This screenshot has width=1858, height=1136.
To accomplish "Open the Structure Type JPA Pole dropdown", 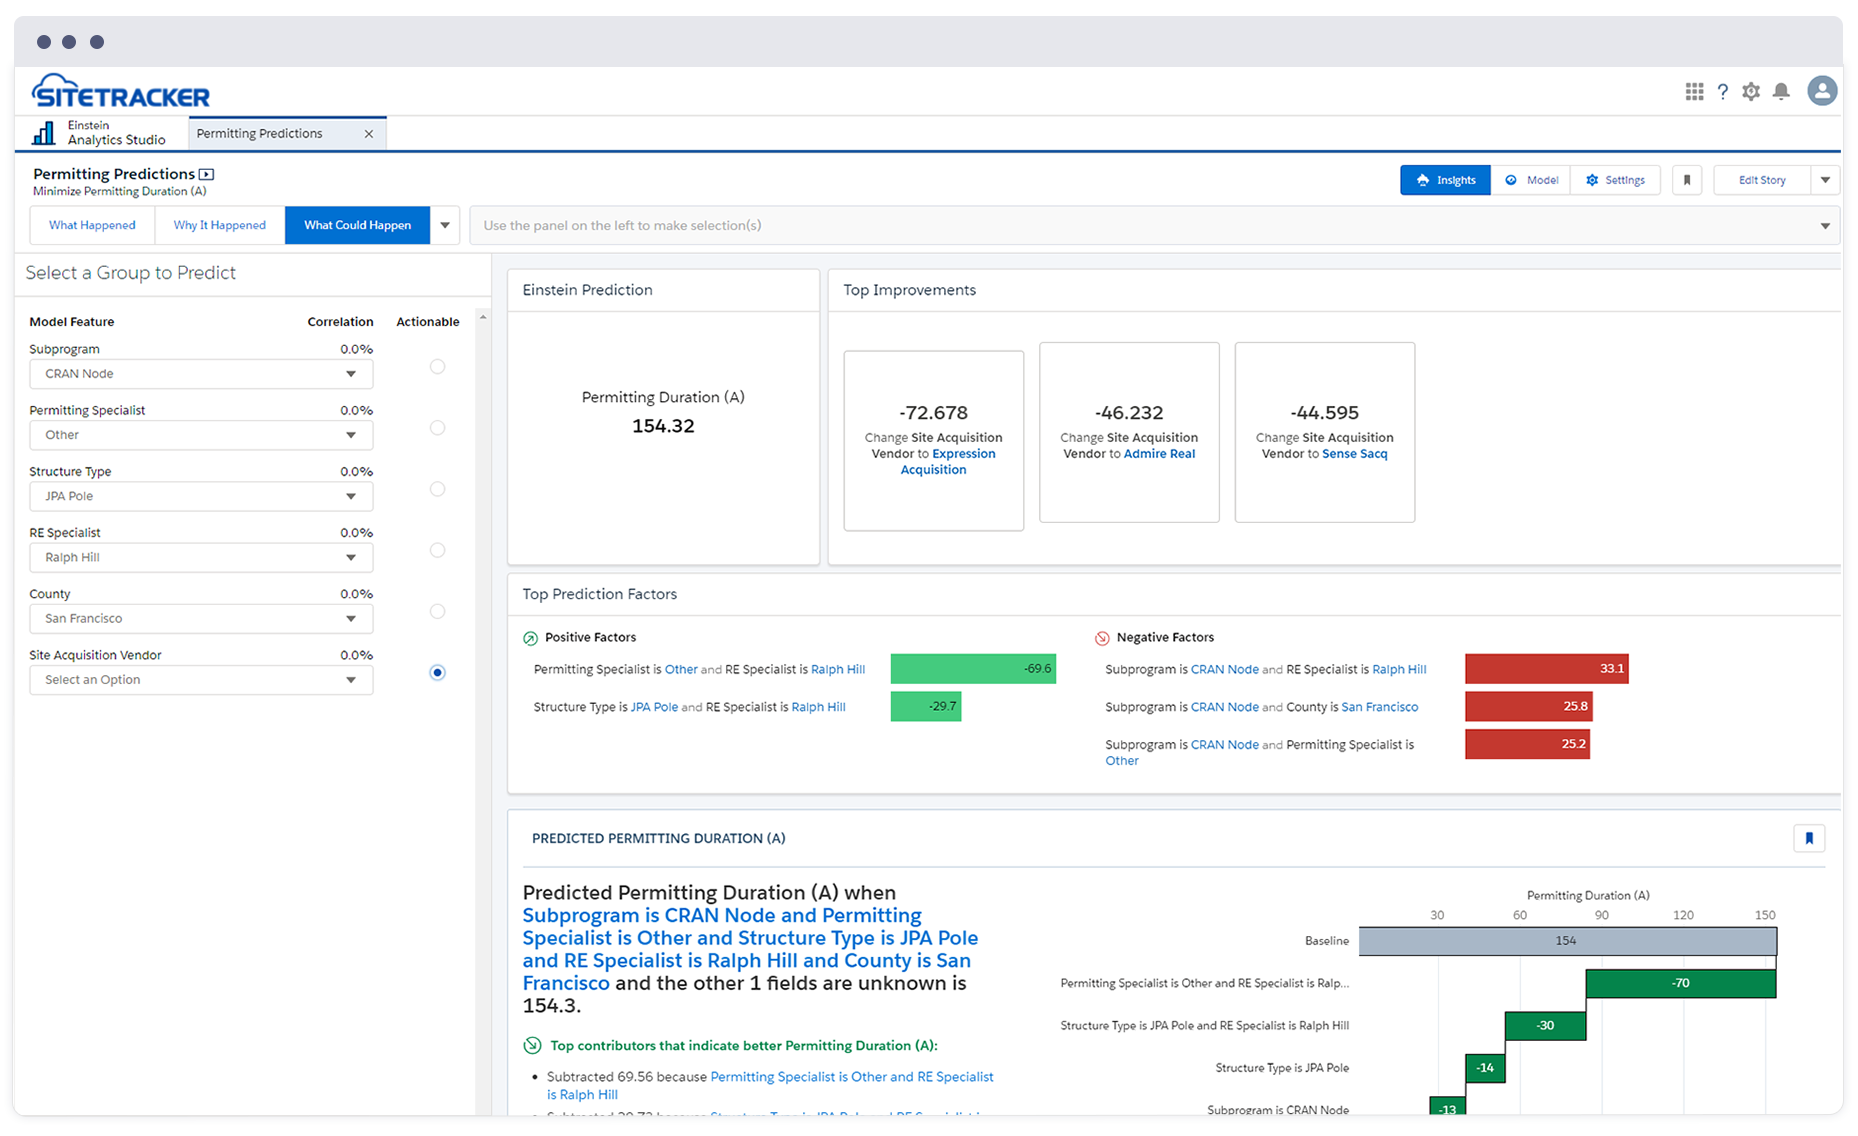I will (201, 496).
